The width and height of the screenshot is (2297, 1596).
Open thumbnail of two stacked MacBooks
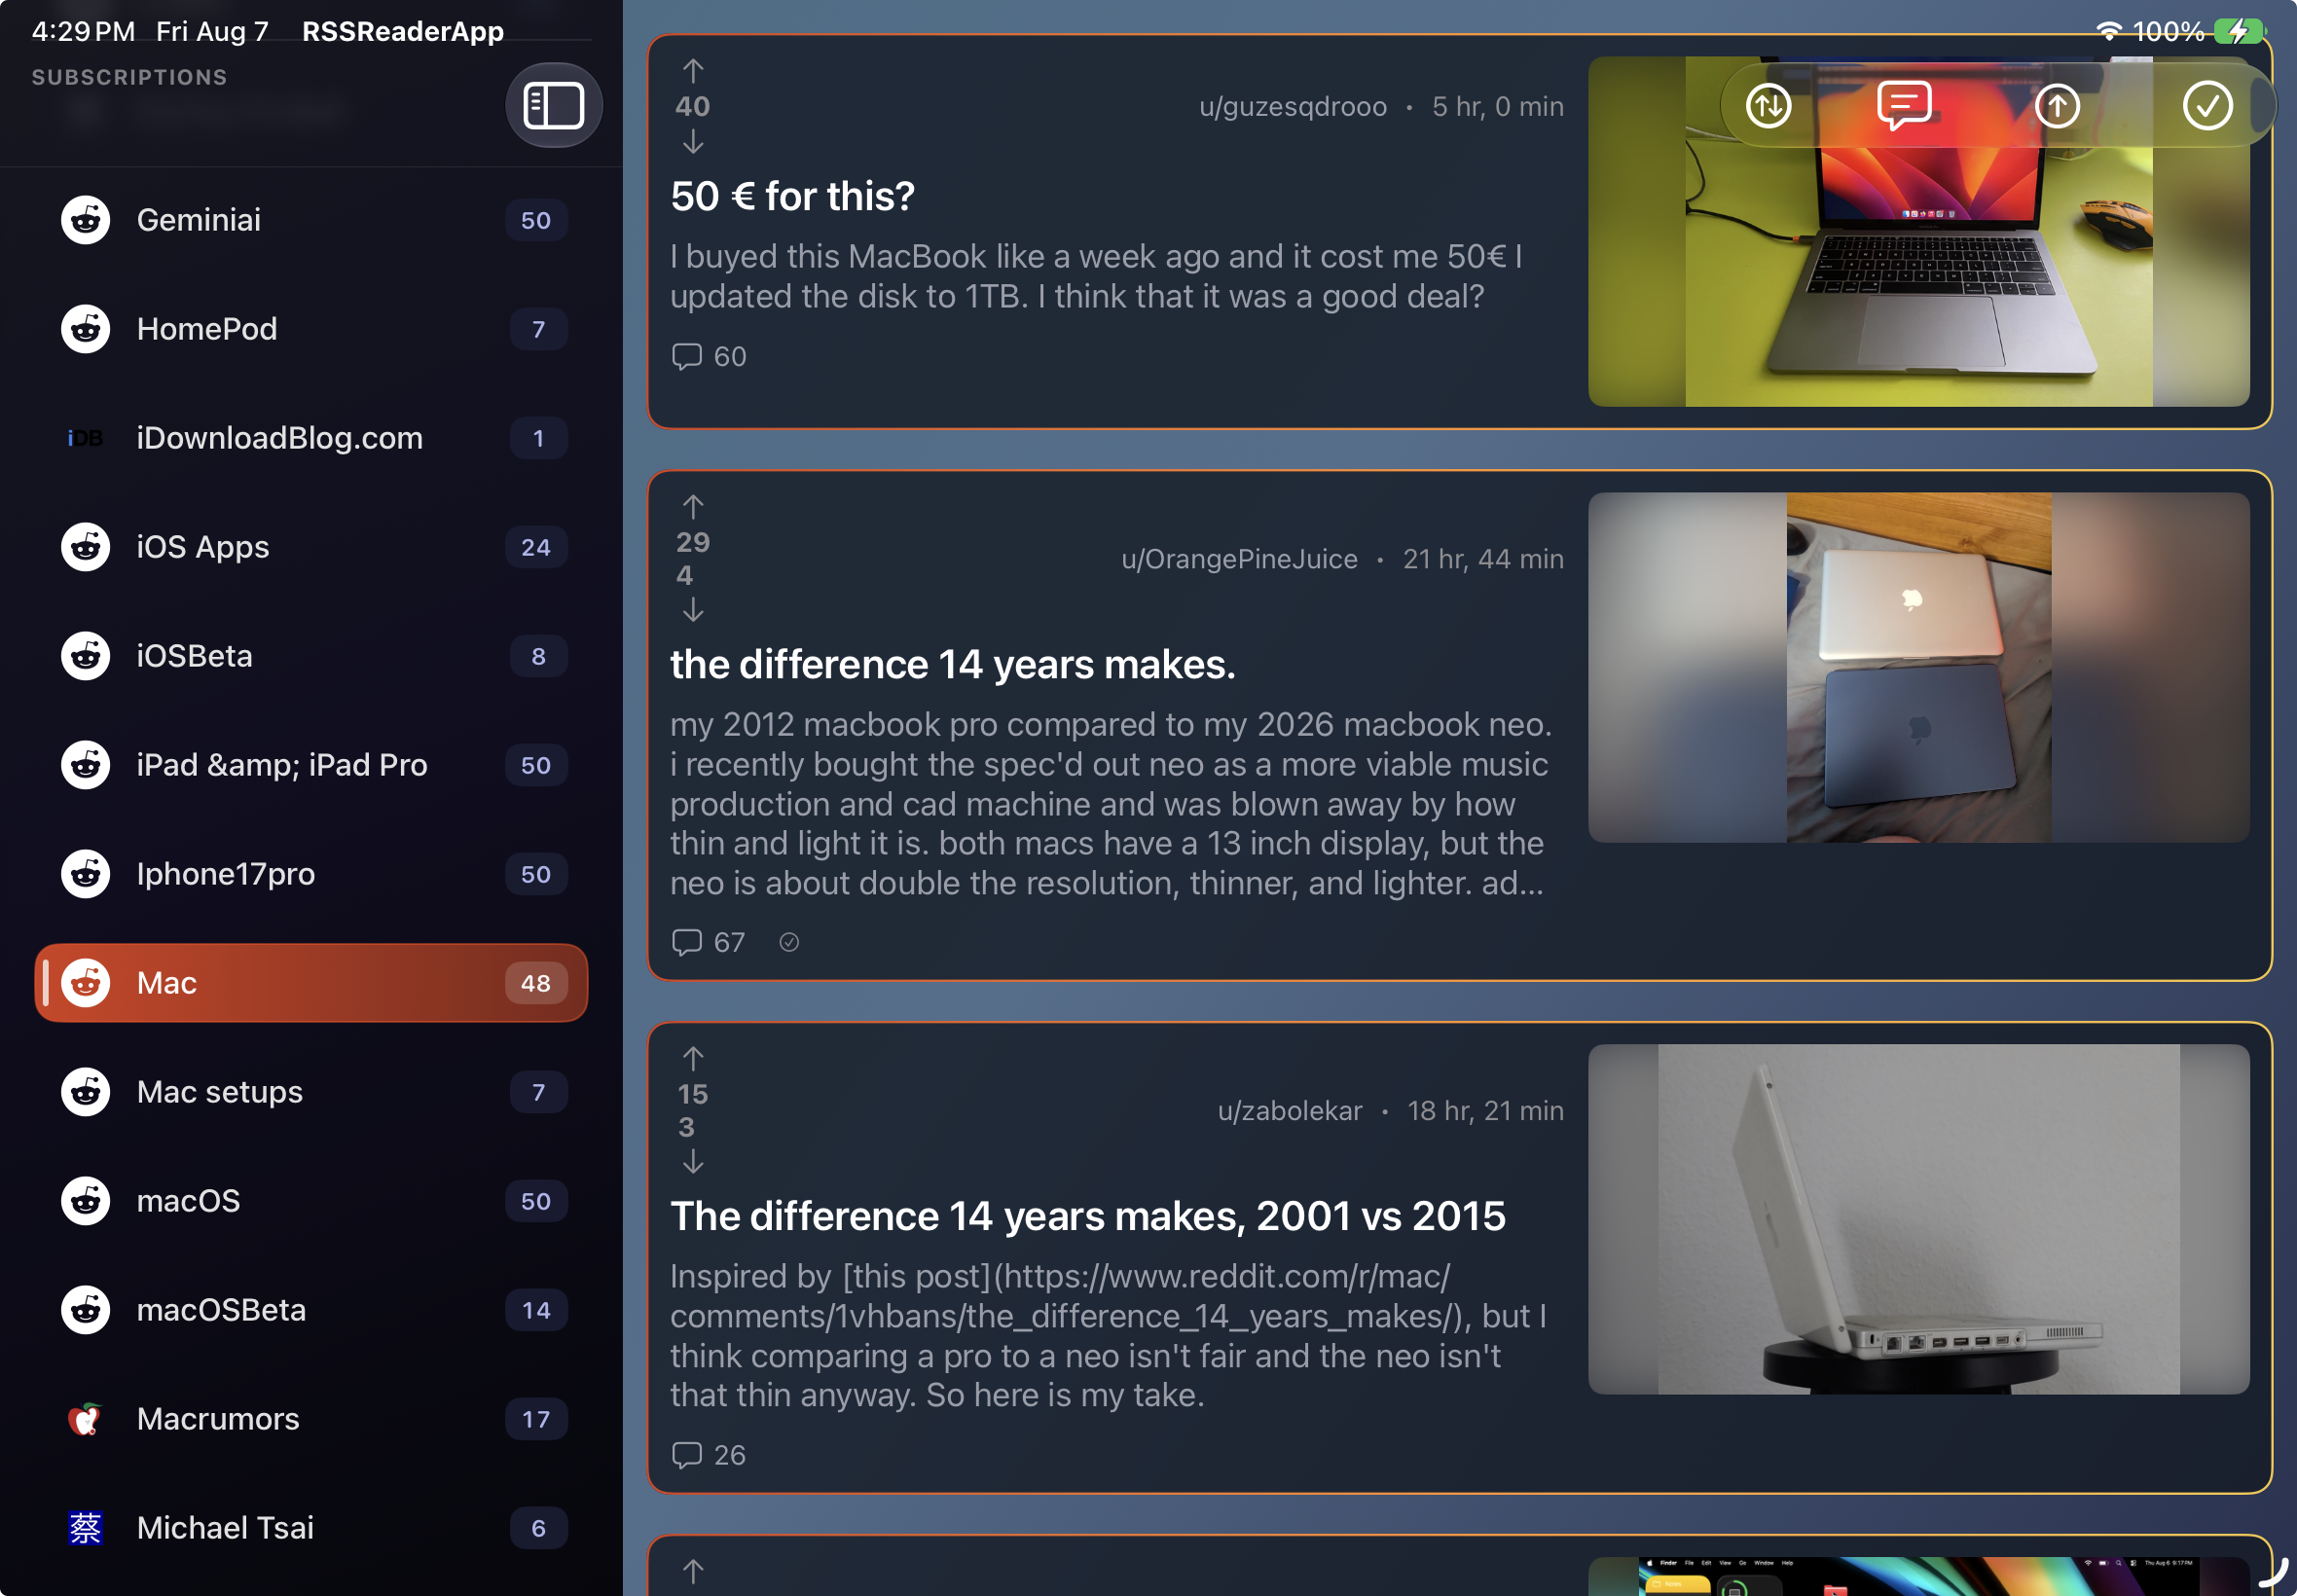click(x=1918, y=667)
